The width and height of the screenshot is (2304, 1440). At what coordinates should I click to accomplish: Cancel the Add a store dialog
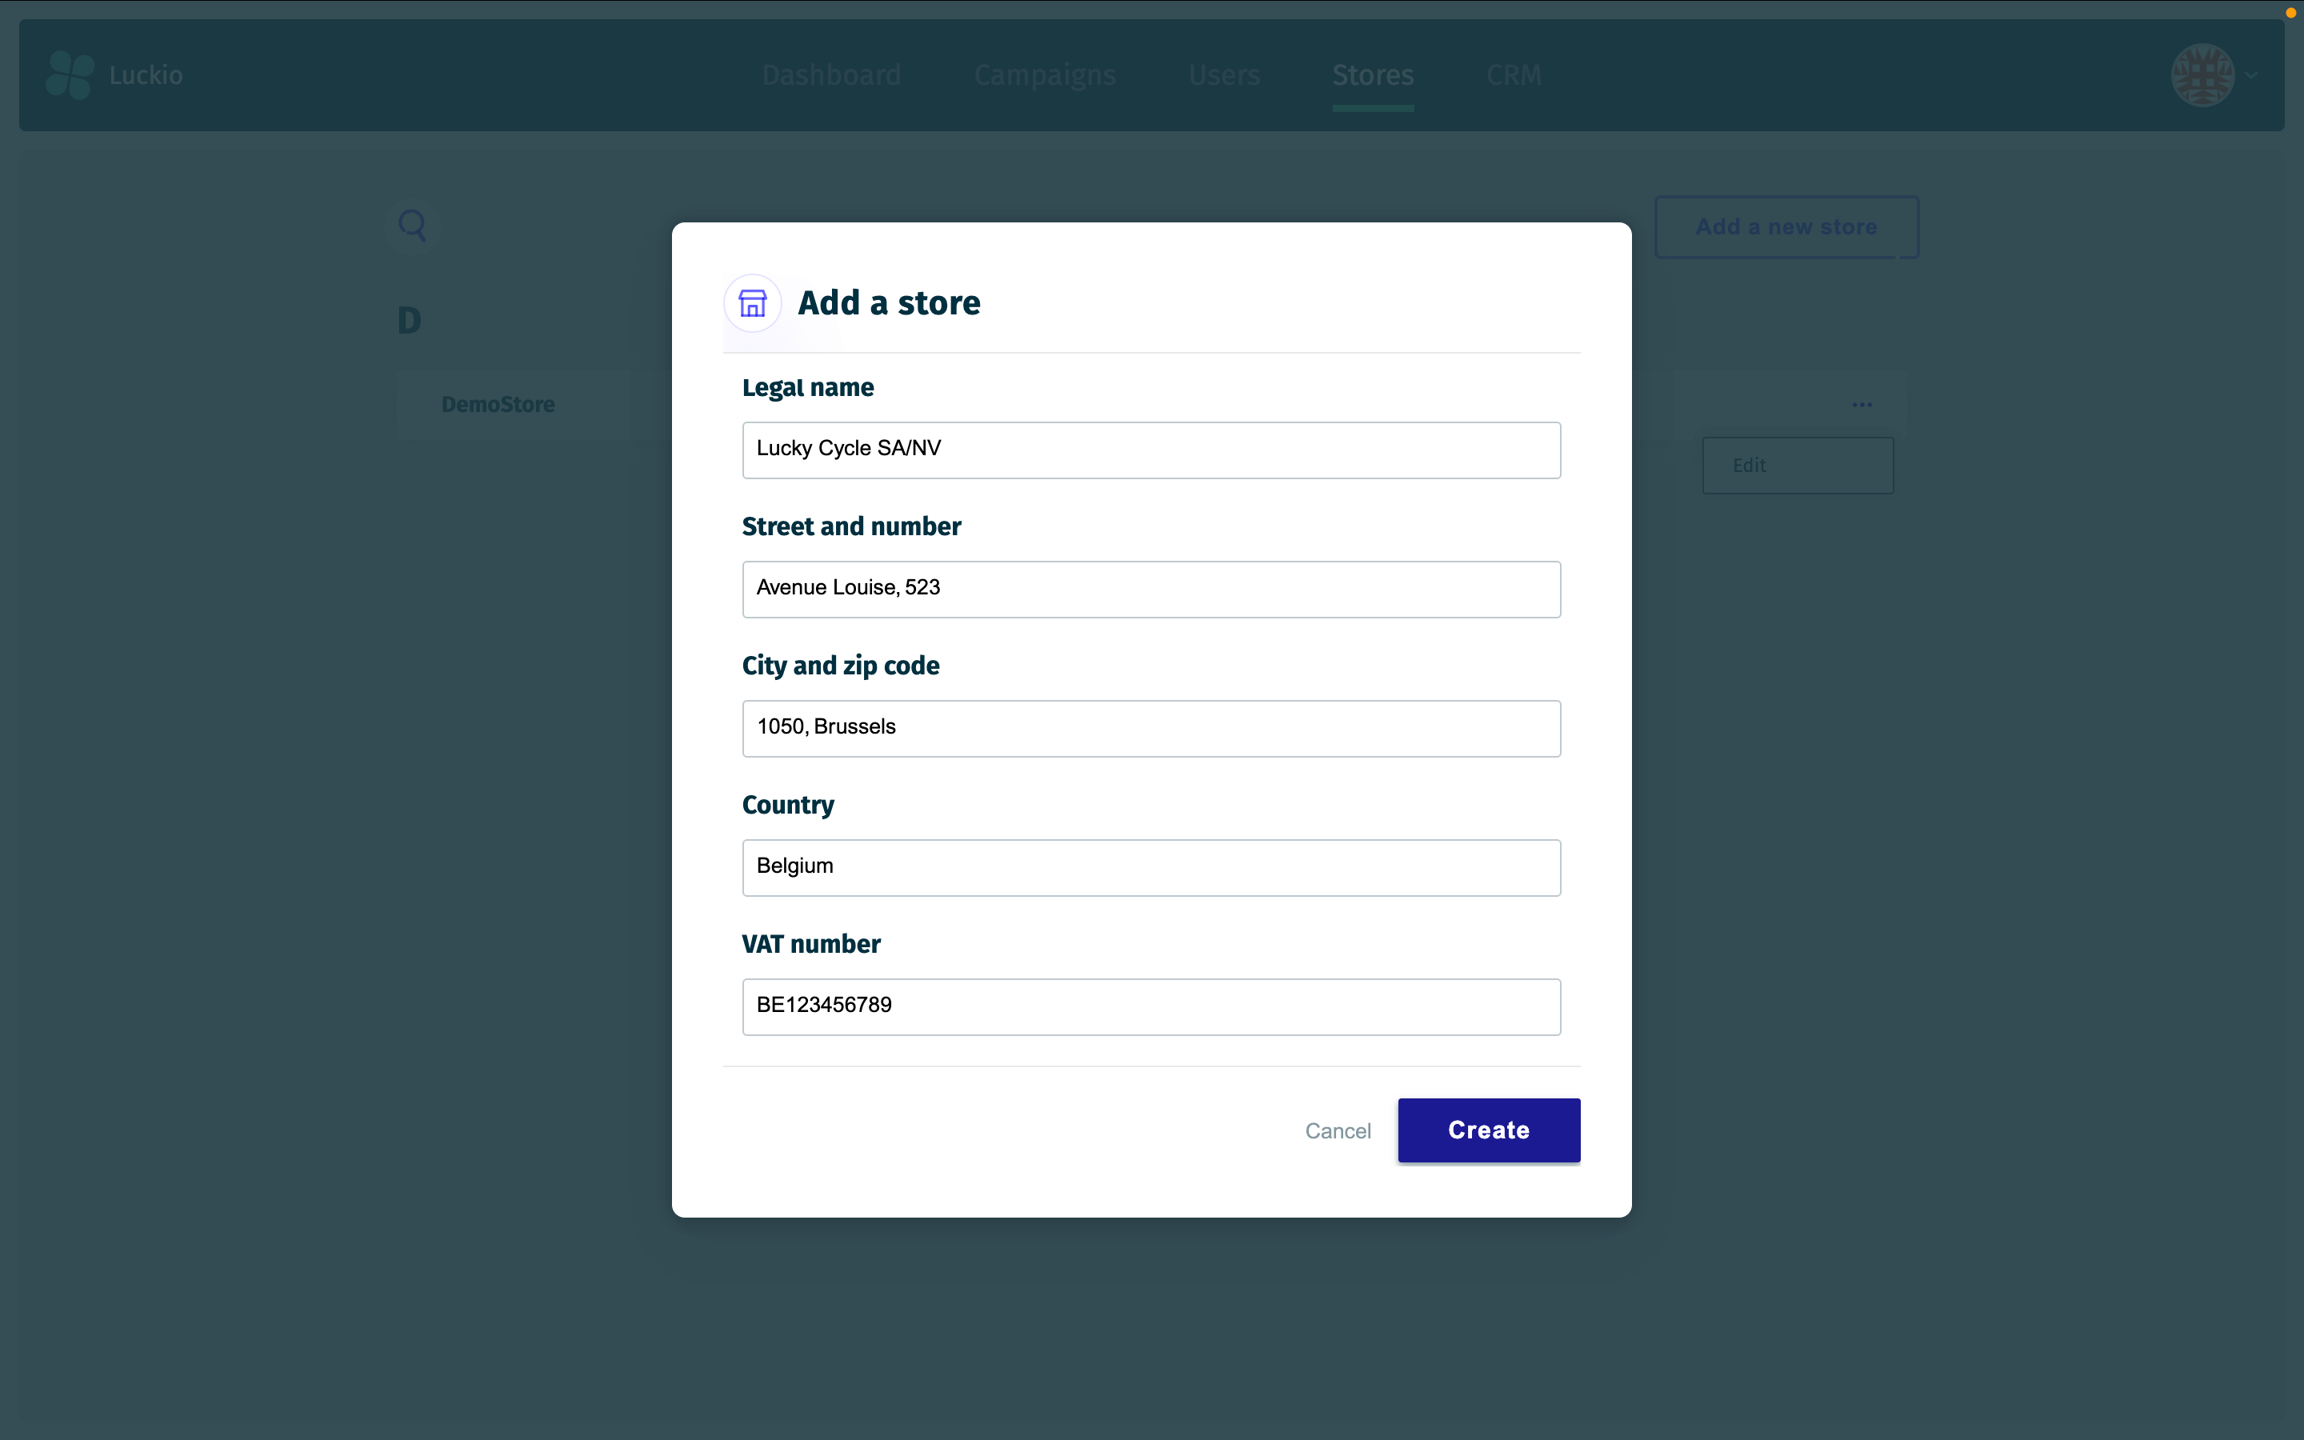(x=1337, y=1131)
